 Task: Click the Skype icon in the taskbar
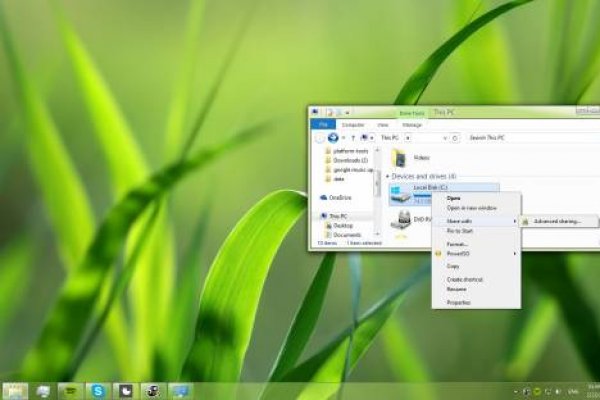click(98, 389)
